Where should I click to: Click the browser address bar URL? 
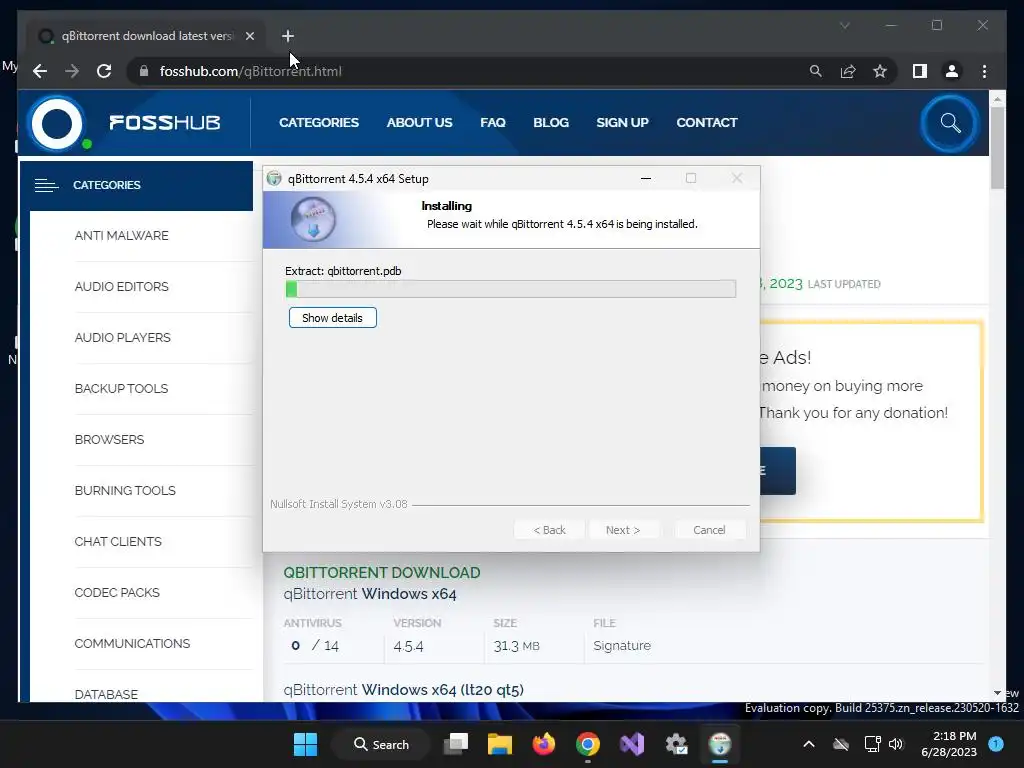click(250, 71)
